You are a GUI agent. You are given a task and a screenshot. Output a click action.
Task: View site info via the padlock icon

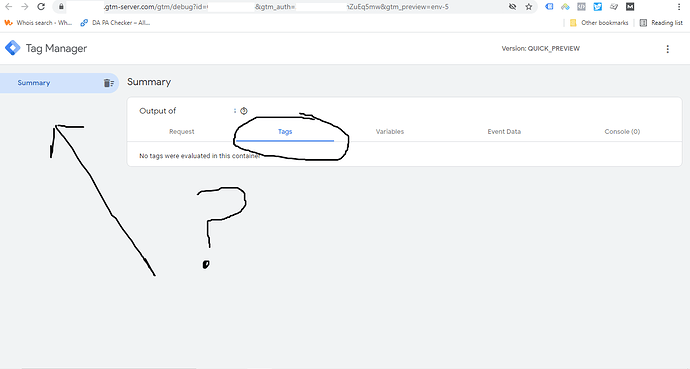coord(61,7)
